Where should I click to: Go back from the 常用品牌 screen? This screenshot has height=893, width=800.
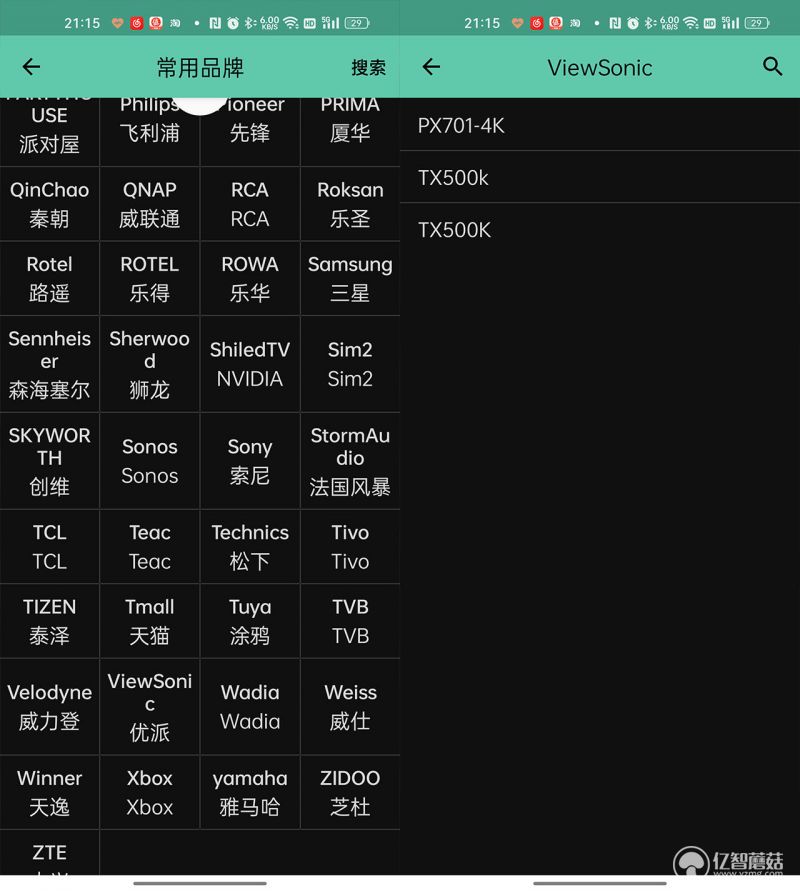coord(31,67)
